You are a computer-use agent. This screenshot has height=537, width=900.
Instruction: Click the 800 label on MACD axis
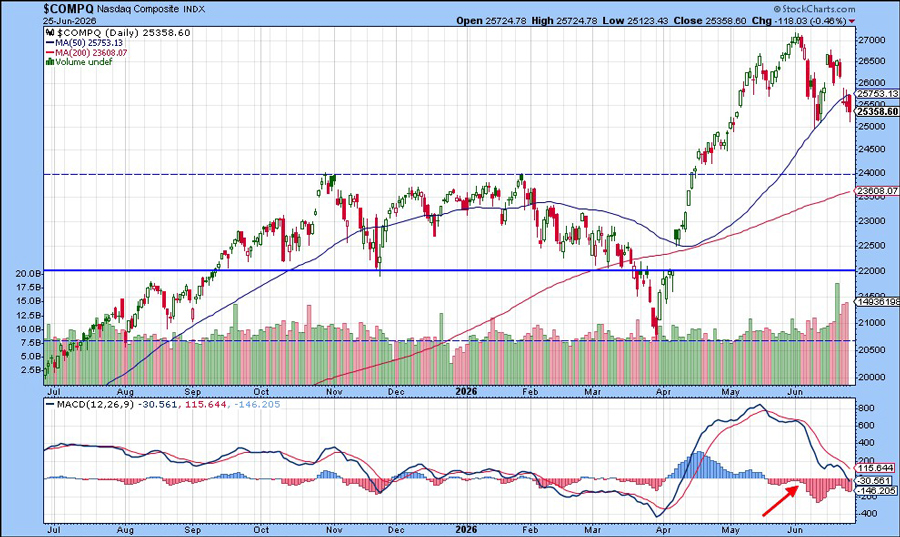pos(867,408)
